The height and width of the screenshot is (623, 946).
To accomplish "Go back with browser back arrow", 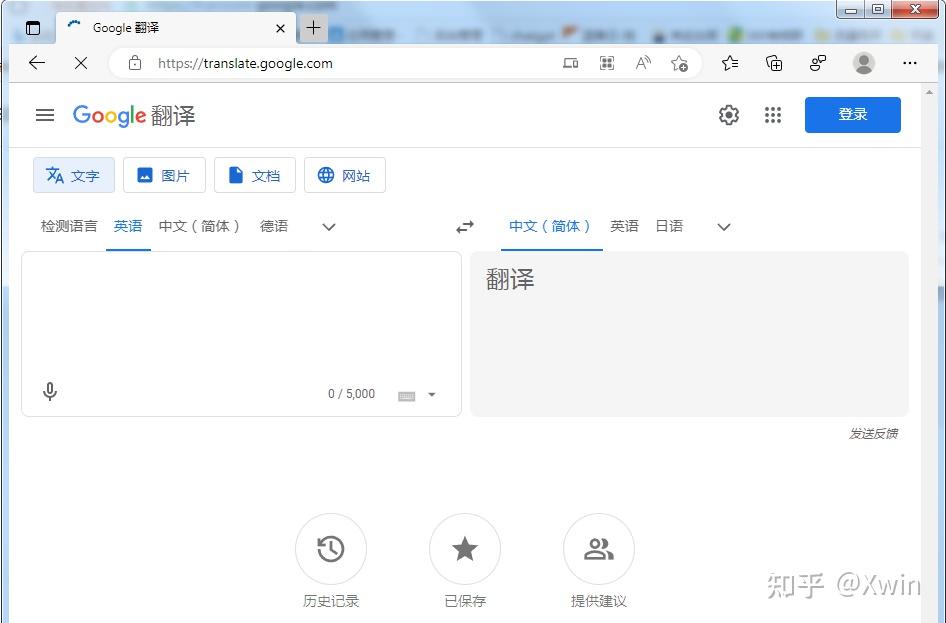I will point(37,63).
